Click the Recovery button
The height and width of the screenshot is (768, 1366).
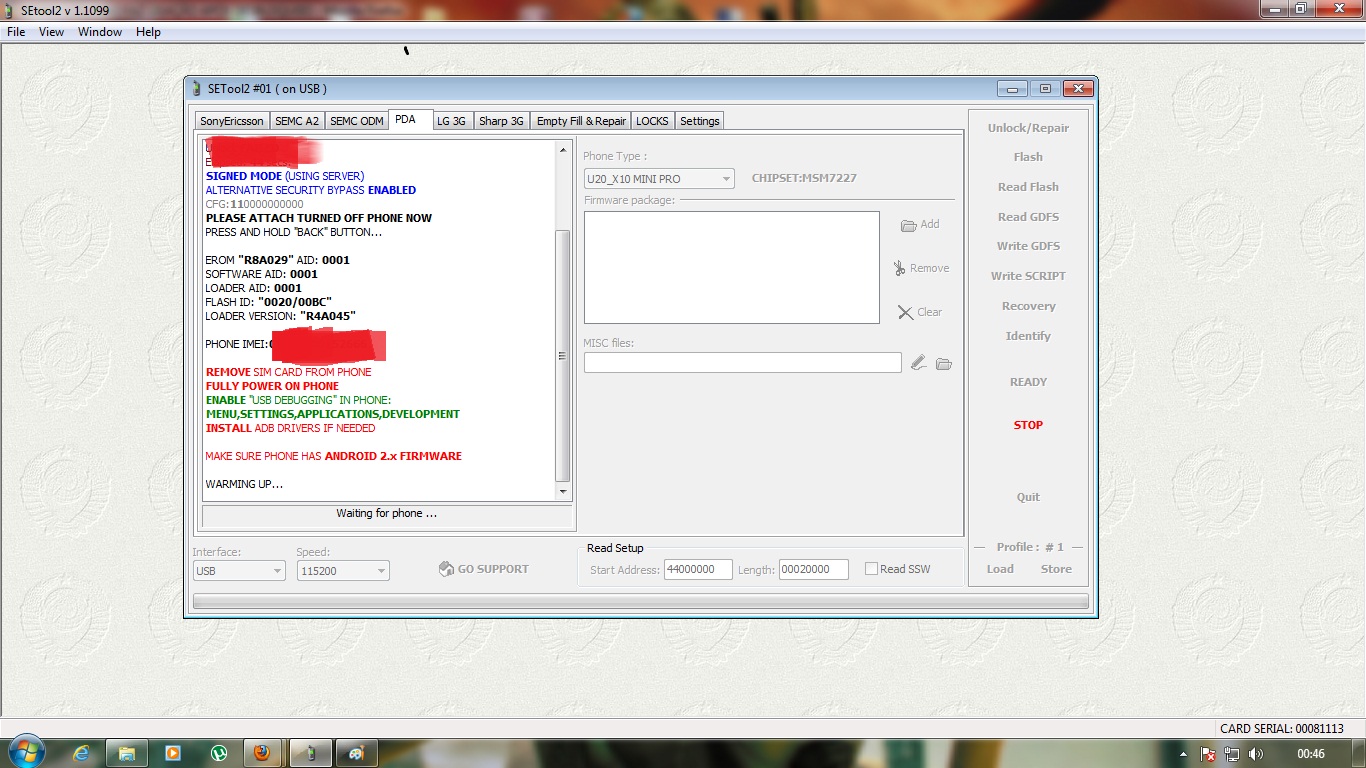(x=1028, y=306)
